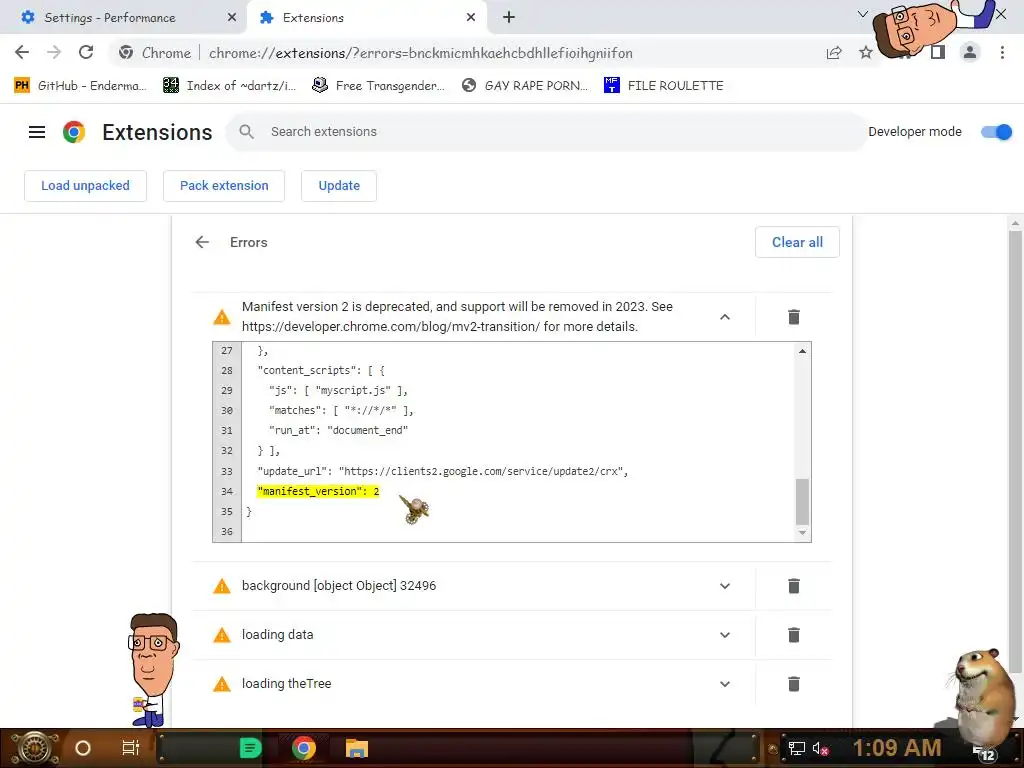Close the Extensions tab
Screen dimensions: 1024x768
(471, 18)
